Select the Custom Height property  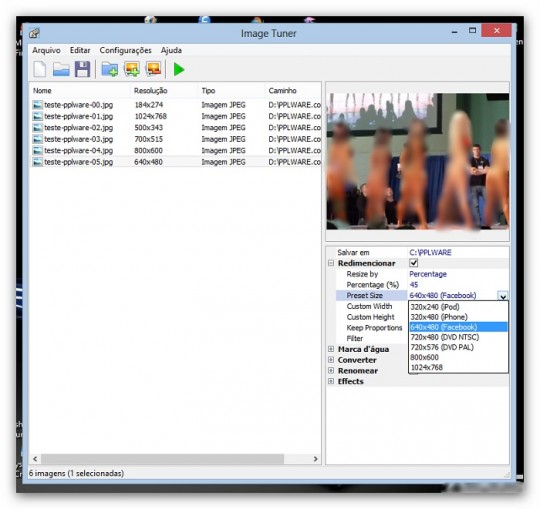370,317
